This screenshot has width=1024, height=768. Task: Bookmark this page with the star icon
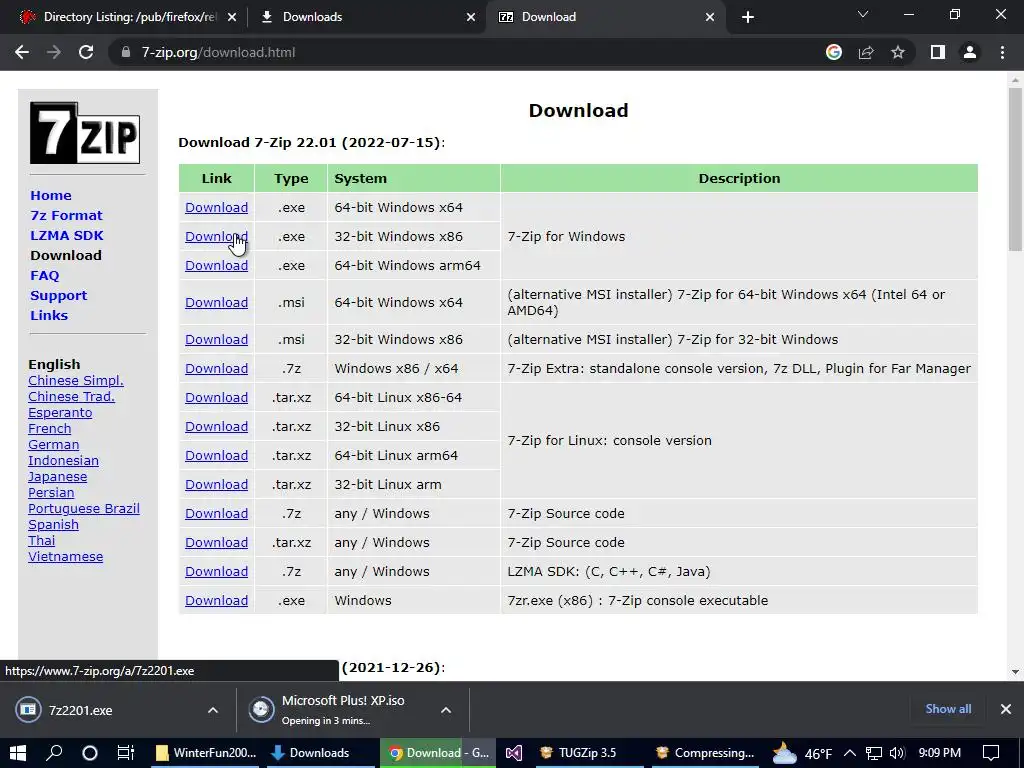pyautogui.click(x=898, y=52)
